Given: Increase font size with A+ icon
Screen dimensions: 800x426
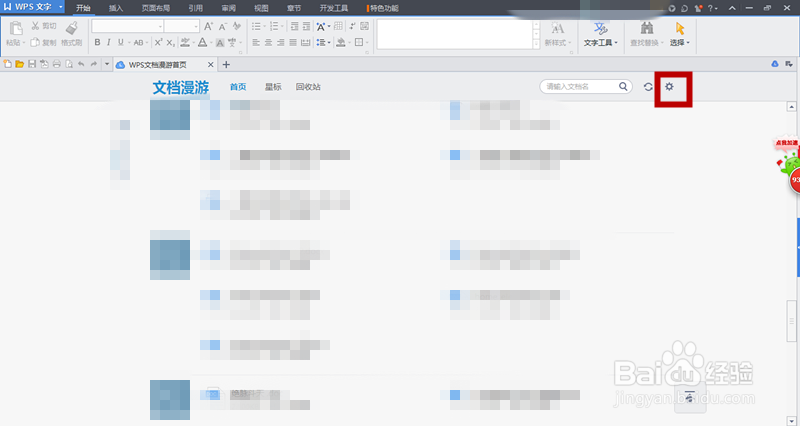Looking at the screenshot, I should click(x=208, y=26).
